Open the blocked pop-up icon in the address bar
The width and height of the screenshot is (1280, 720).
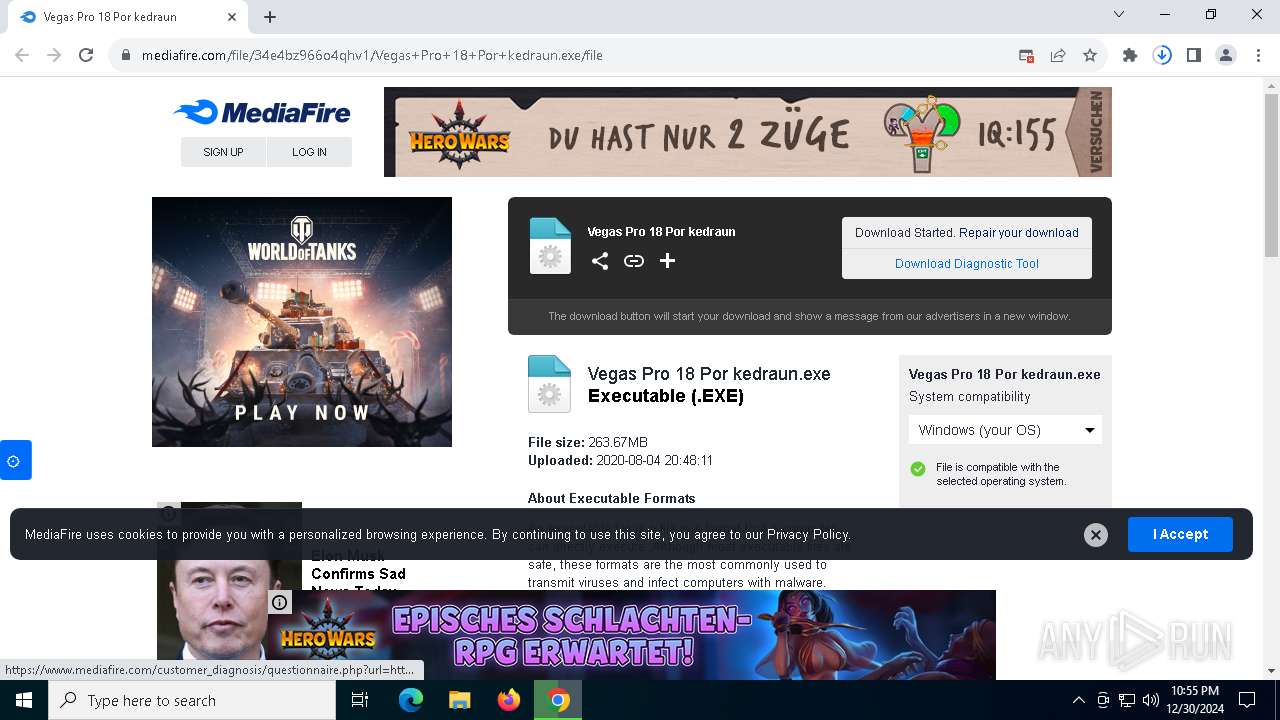1026,55
